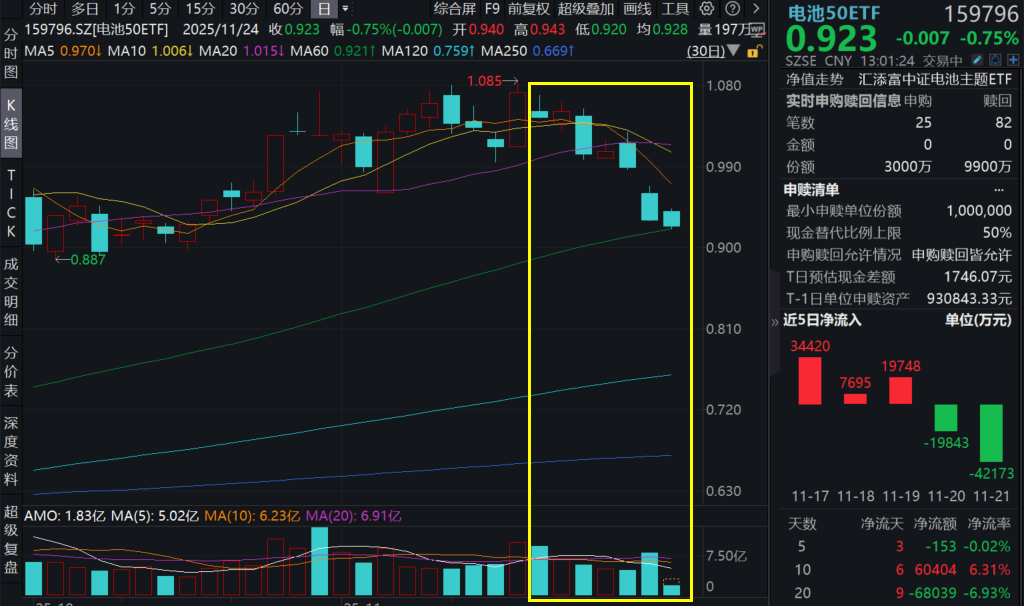
Task: Open the chart settings gear icon
Action: (707, 8)
